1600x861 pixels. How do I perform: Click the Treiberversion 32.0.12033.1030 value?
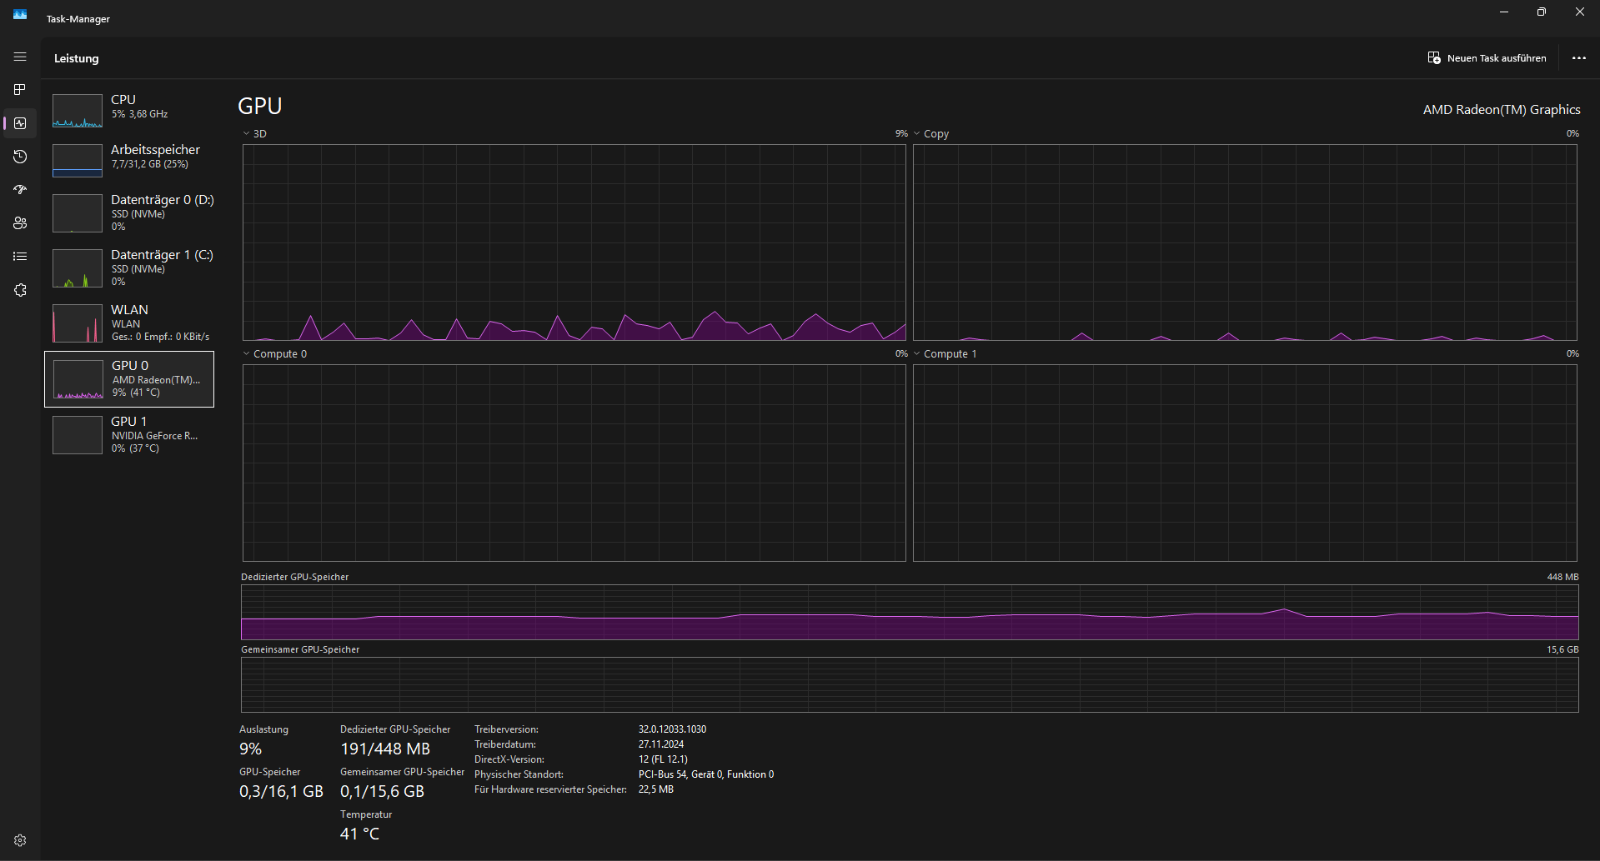(x=672, y=729)
